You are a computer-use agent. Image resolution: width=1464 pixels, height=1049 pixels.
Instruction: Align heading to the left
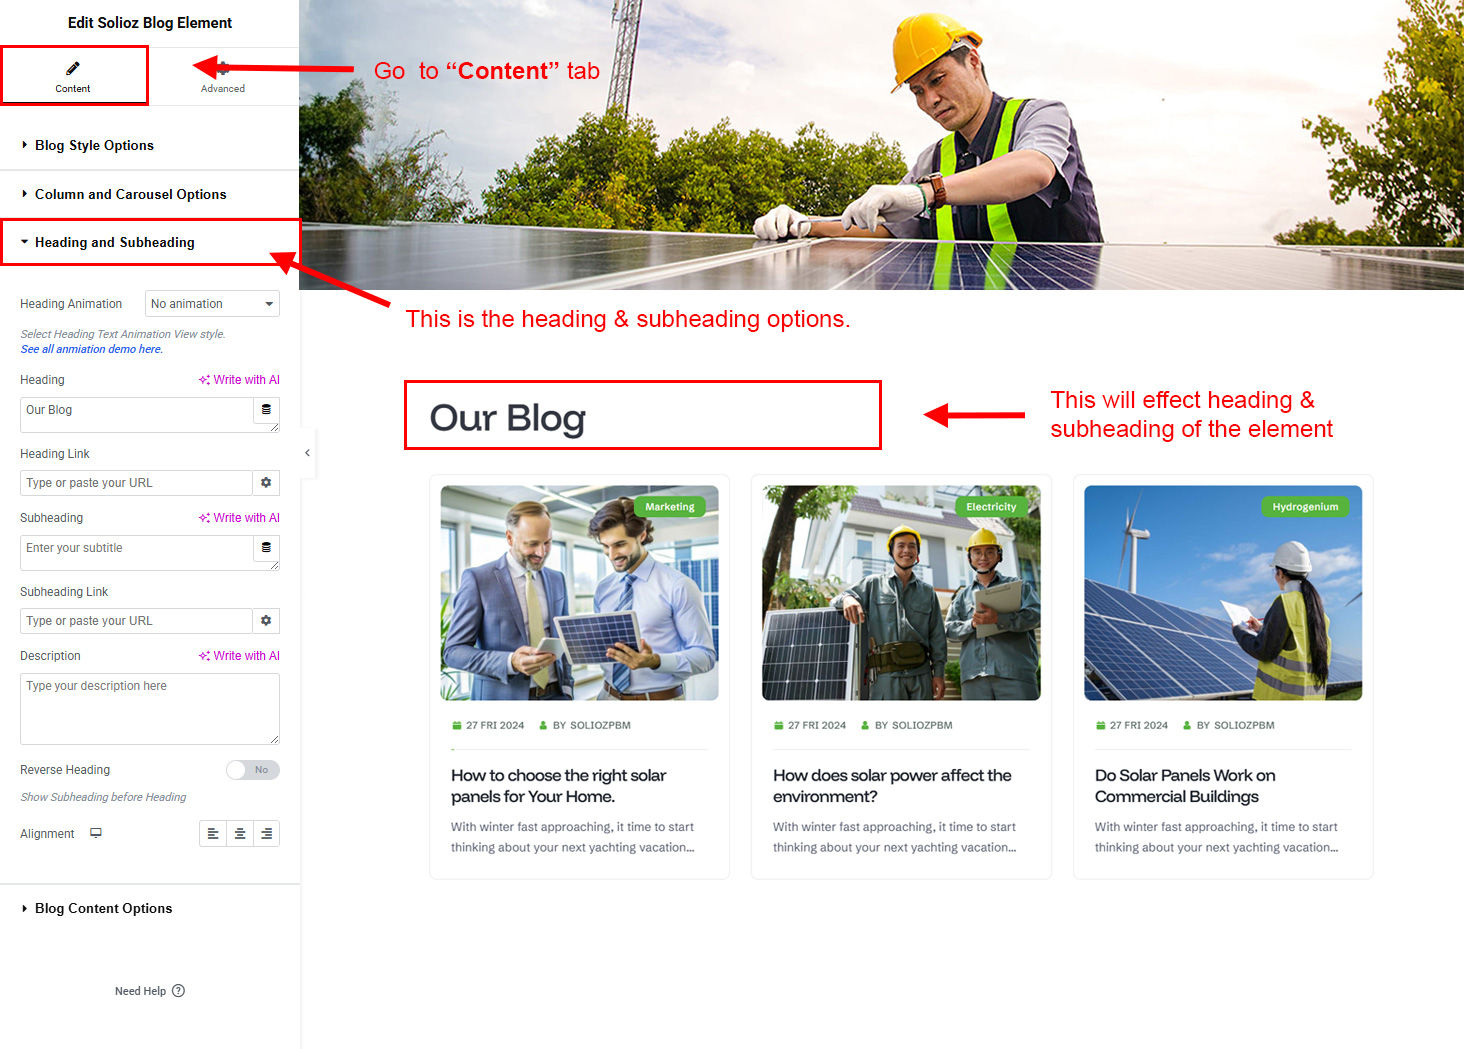[213, 834]
